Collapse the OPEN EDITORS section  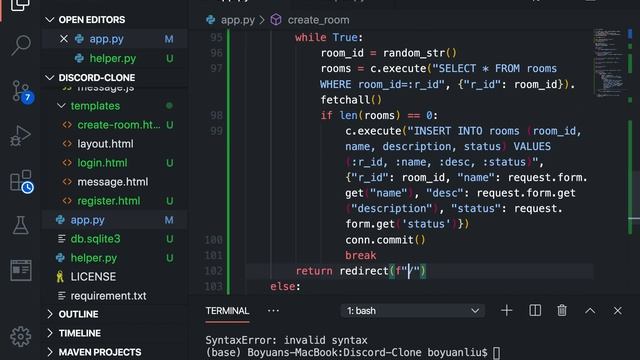point(50,20)
